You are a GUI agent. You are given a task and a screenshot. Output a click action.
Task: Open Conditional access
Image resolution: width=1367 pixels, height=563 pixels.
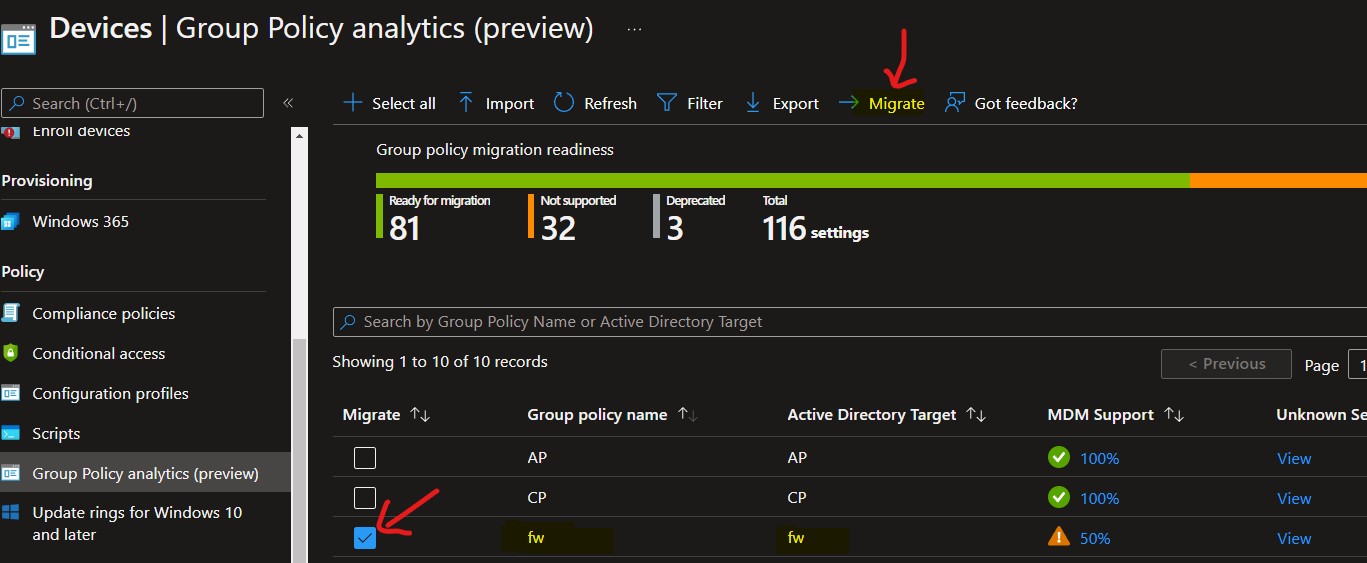pos(98,353)
